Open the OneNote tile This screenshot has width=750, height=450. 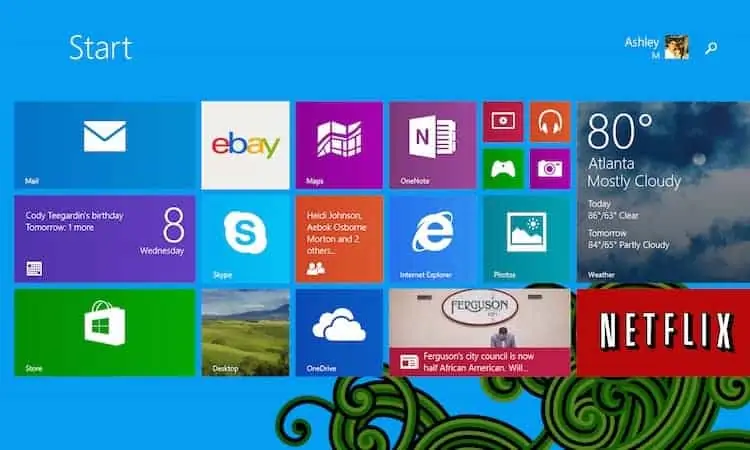pos(433,145)
